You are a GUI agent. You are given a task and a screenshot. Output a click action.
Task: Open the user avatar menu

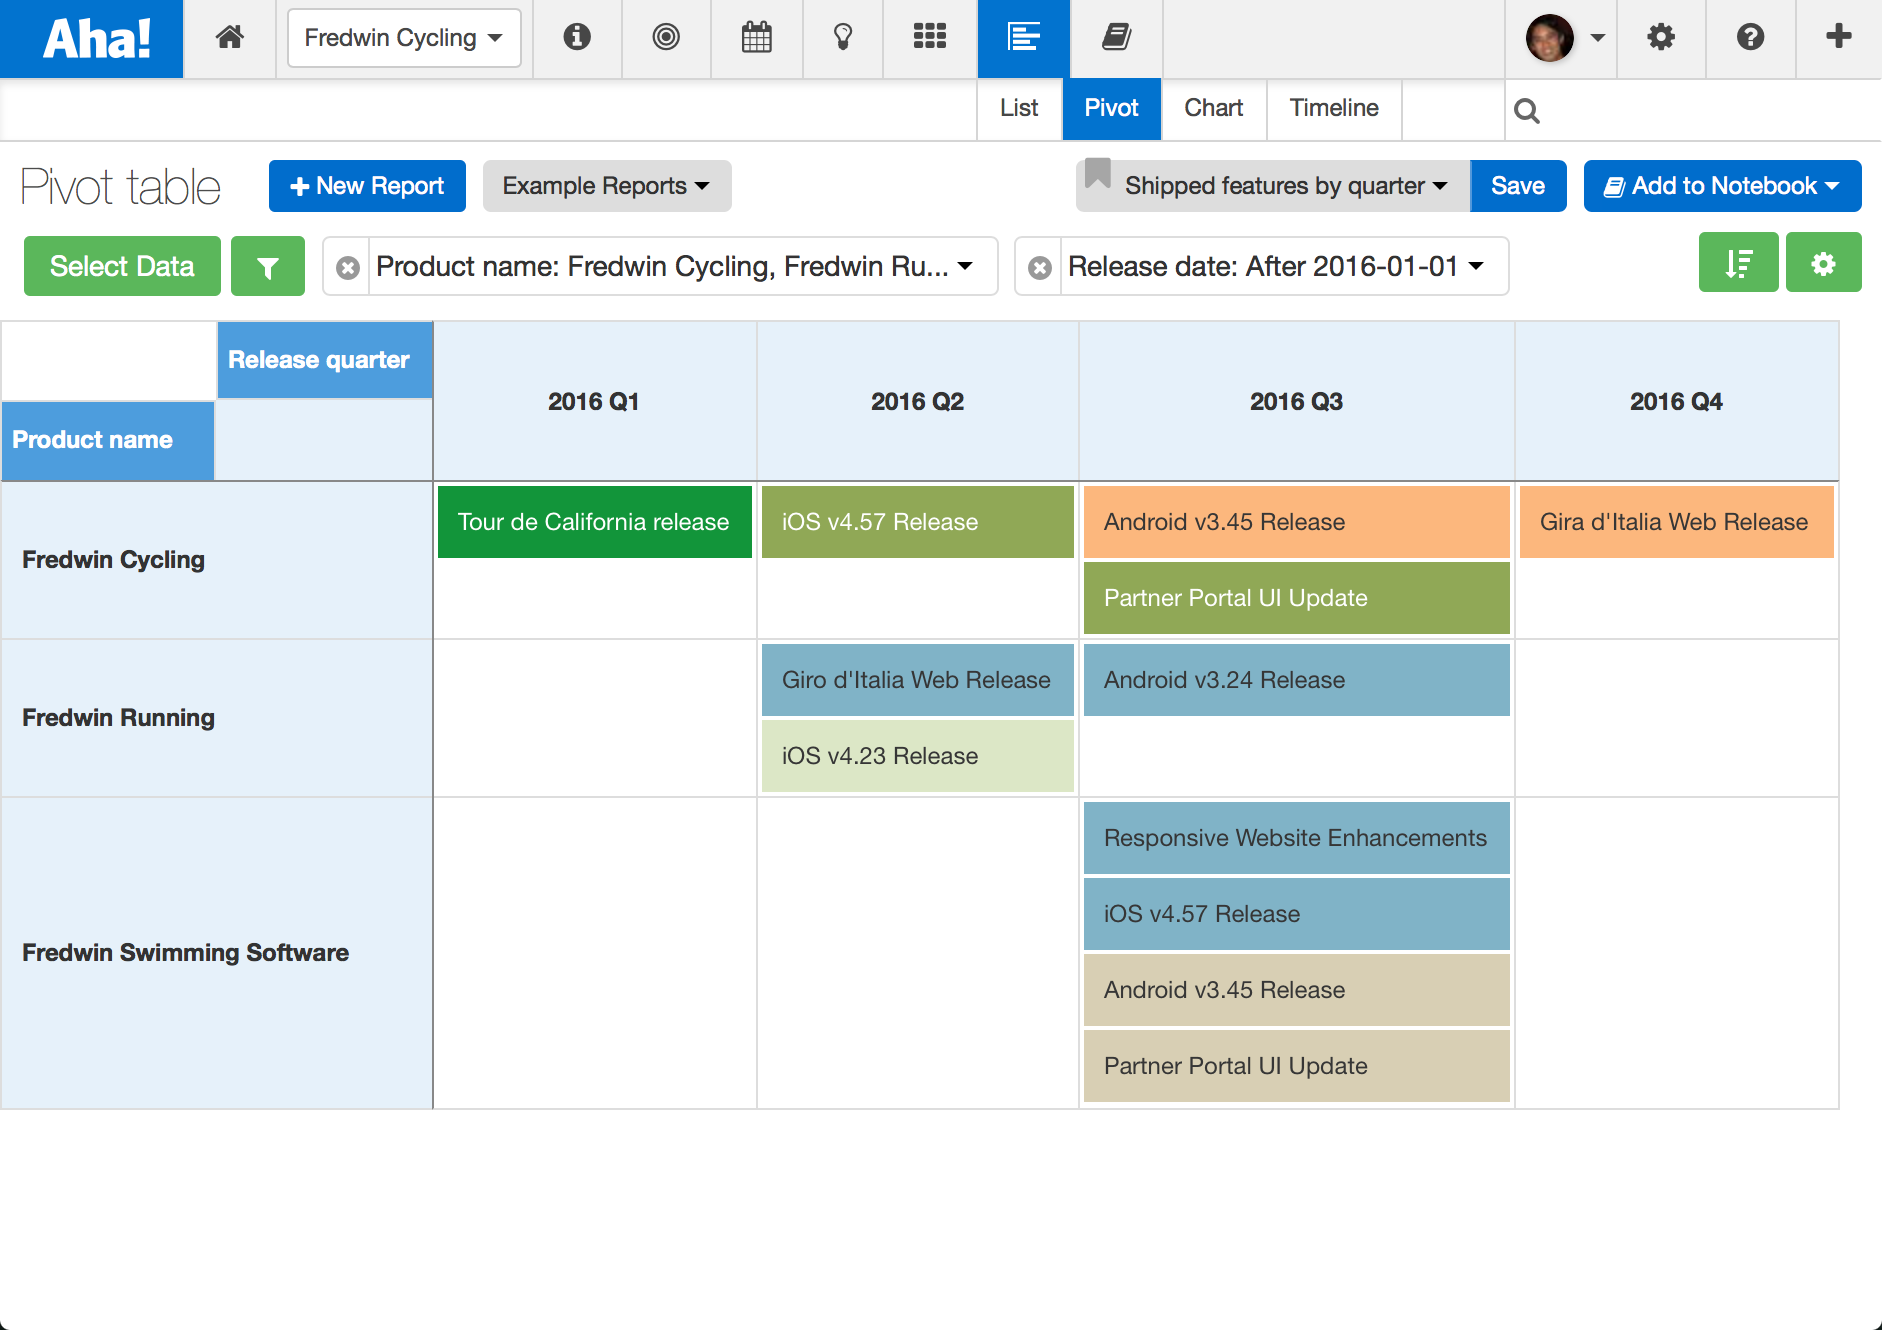[1564, 38]
